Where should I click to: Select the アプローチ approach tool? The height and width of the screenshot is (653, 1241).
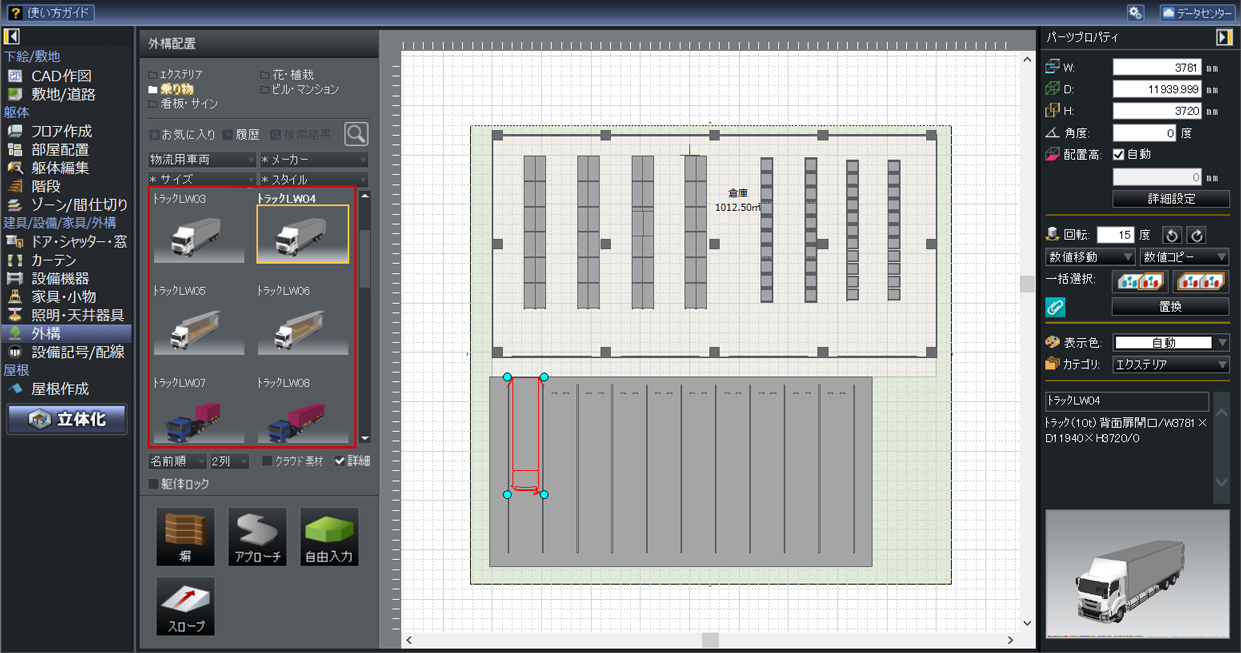click(x=257, y=537)
